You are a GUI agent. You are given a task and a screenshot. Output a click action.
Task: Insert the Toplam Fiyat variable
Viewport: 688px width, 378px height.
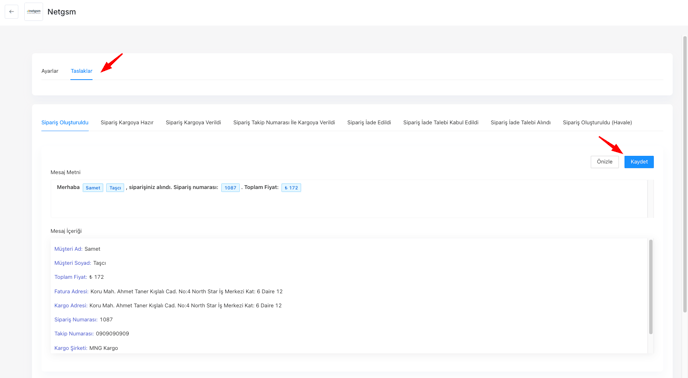(71, 277)
